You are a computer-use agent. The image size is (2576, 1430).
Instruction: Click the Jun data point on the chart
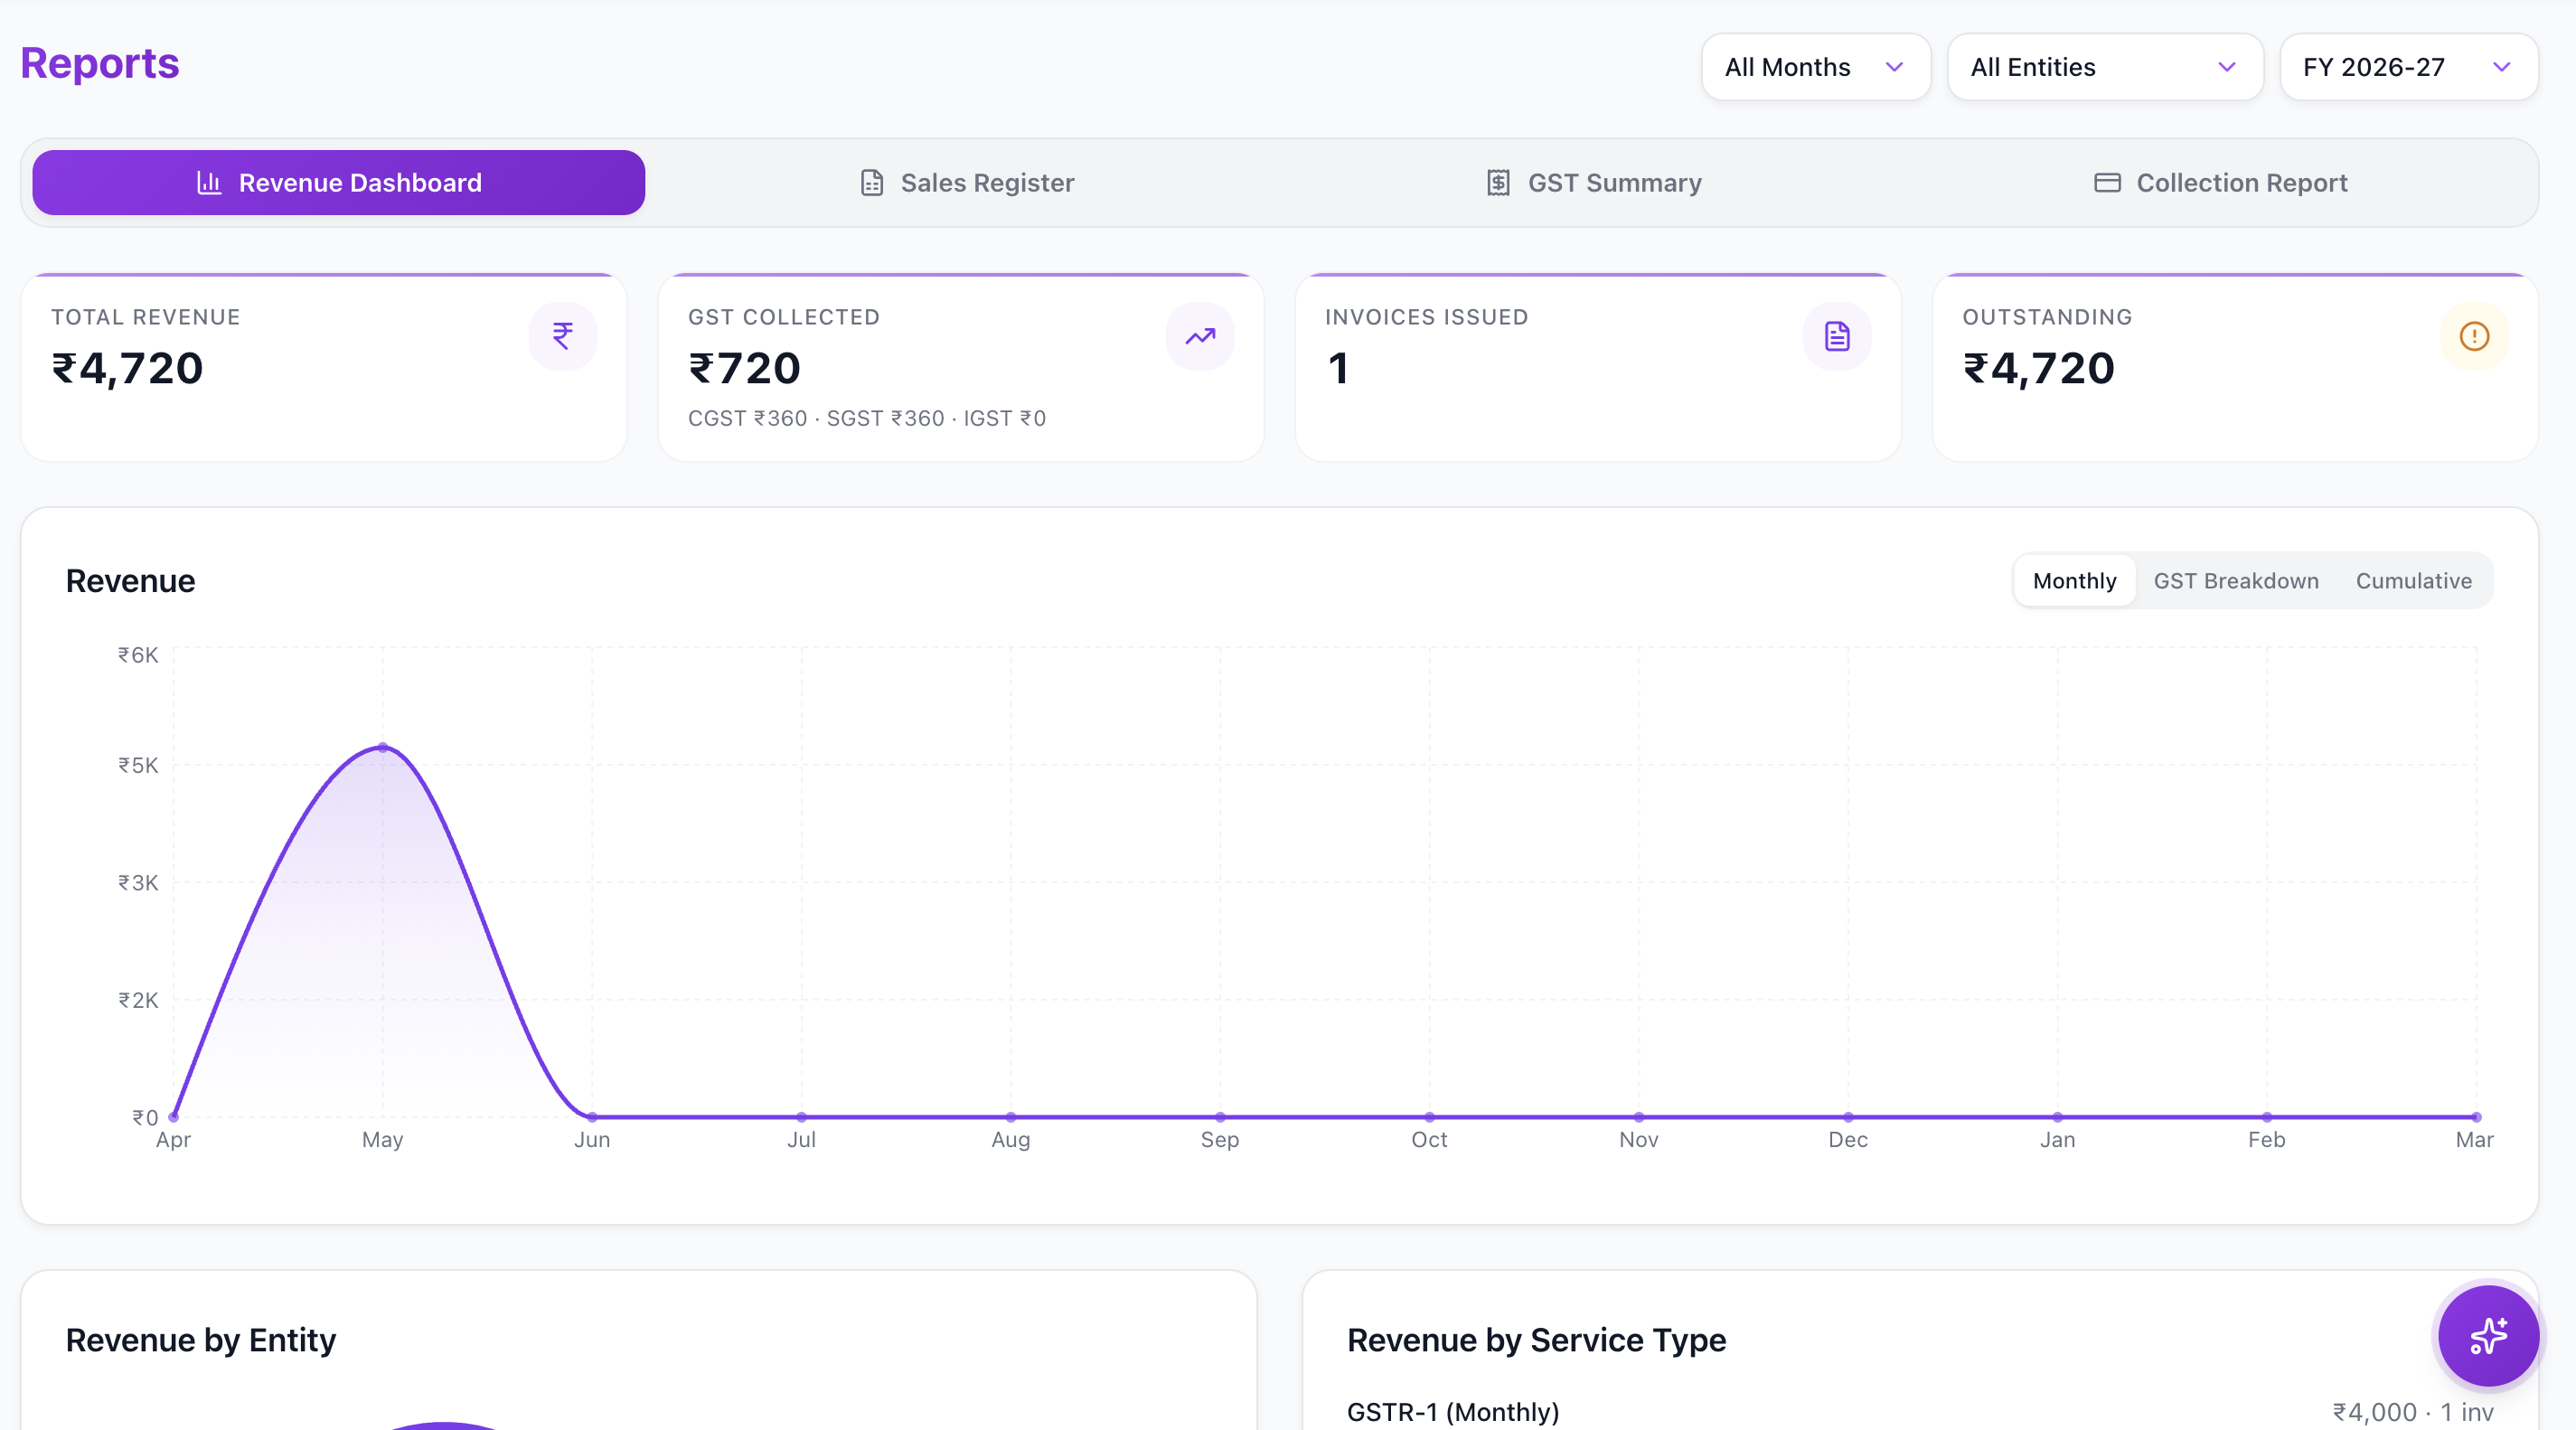592,1116
